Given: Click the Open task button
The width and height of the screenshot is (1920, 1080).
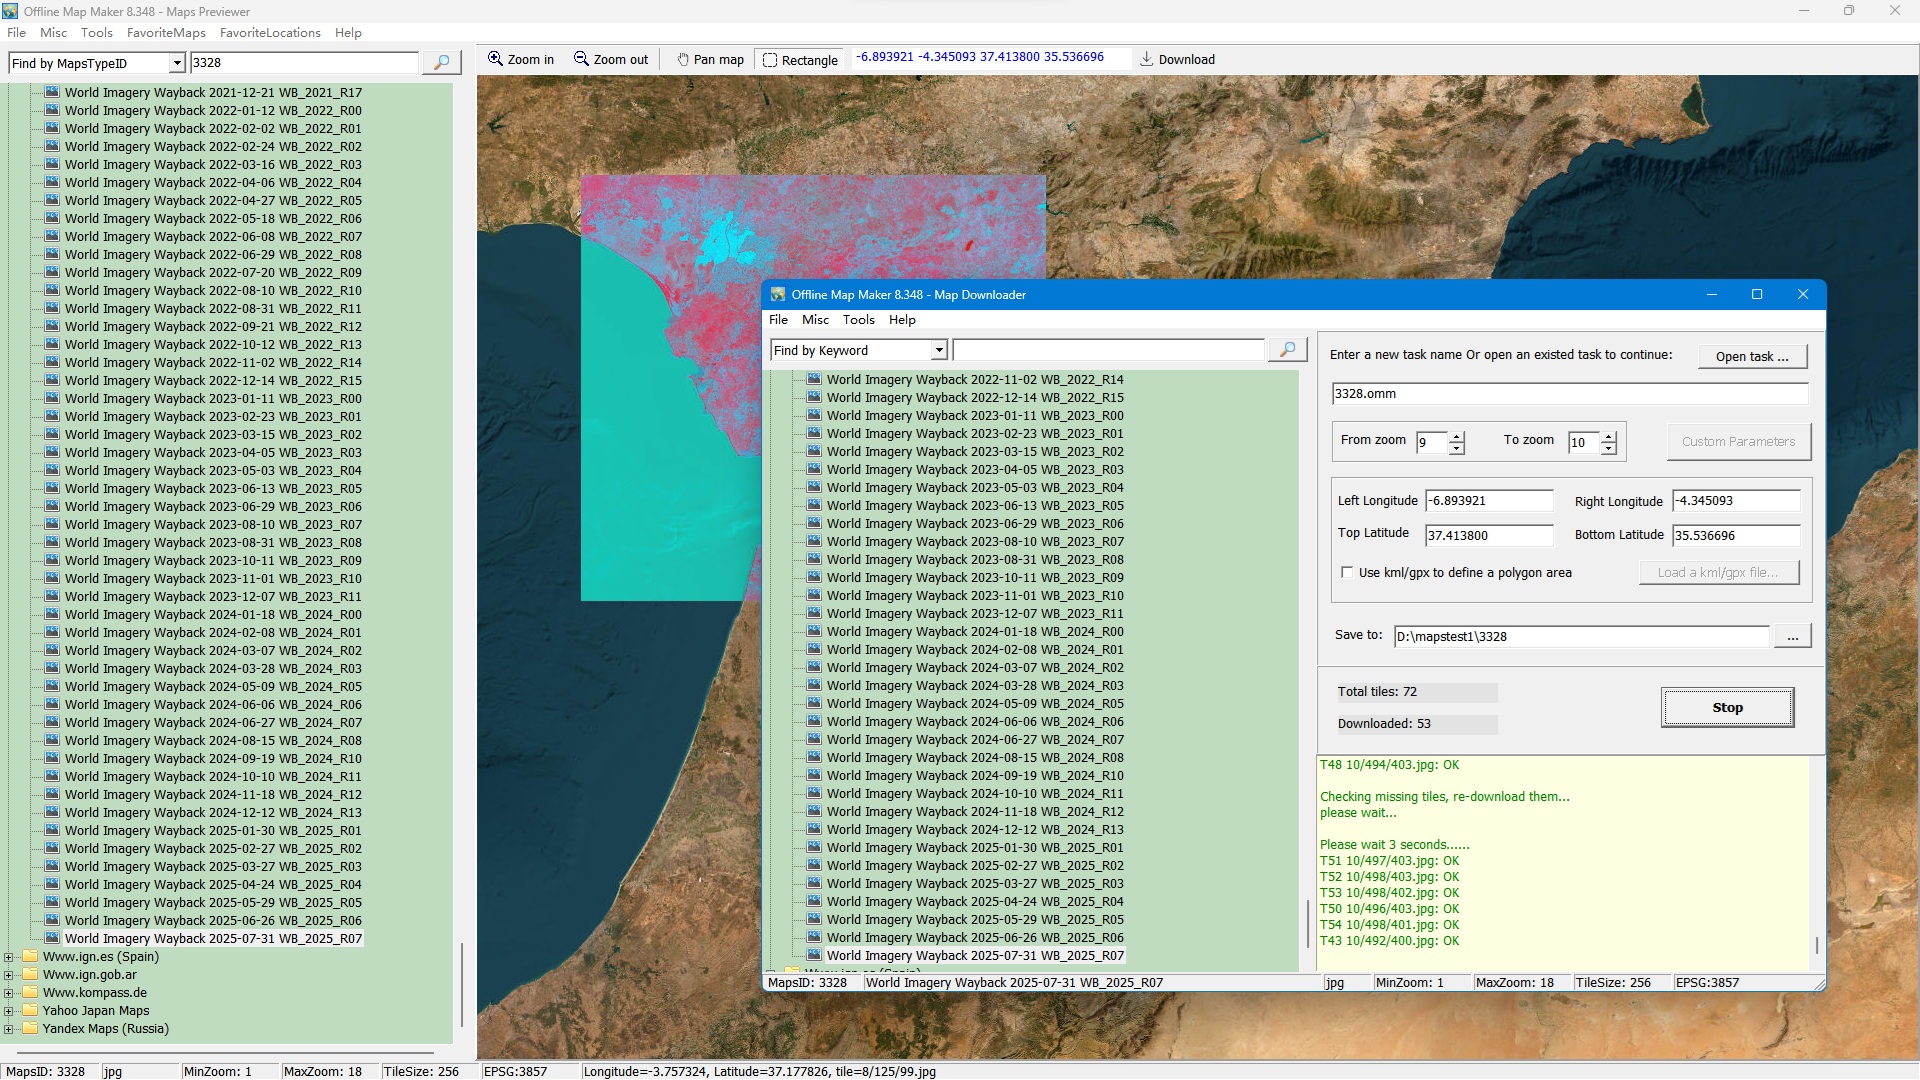Looking at the screenshot, I should 1752,357.
